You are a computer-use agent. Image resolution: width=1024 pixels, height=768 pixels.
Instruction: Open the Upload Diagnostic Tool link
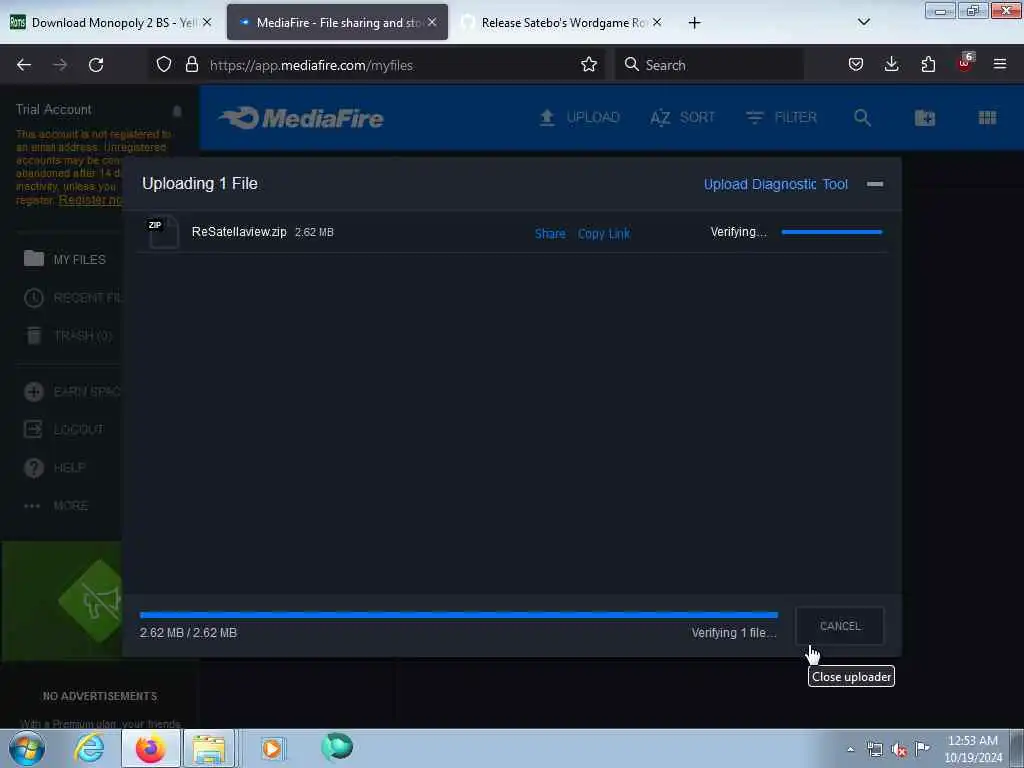pos(776,184)
